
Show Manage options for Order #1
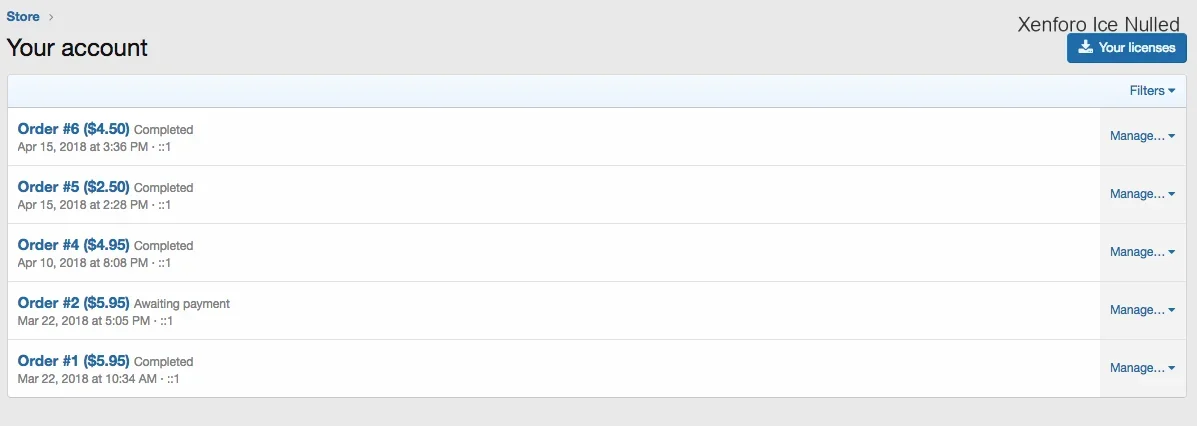(x=1142, y=368)
